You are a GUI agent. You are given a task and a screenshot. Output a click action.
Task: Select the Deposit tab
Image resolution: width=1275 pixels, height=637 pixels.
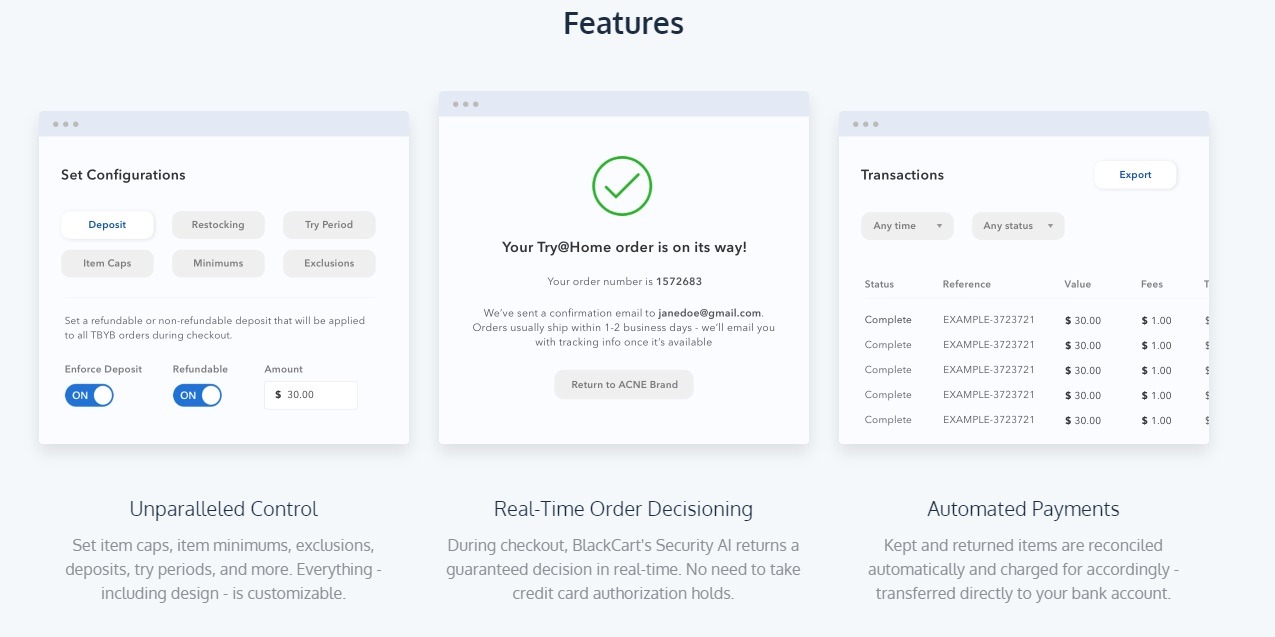(107, 225)
